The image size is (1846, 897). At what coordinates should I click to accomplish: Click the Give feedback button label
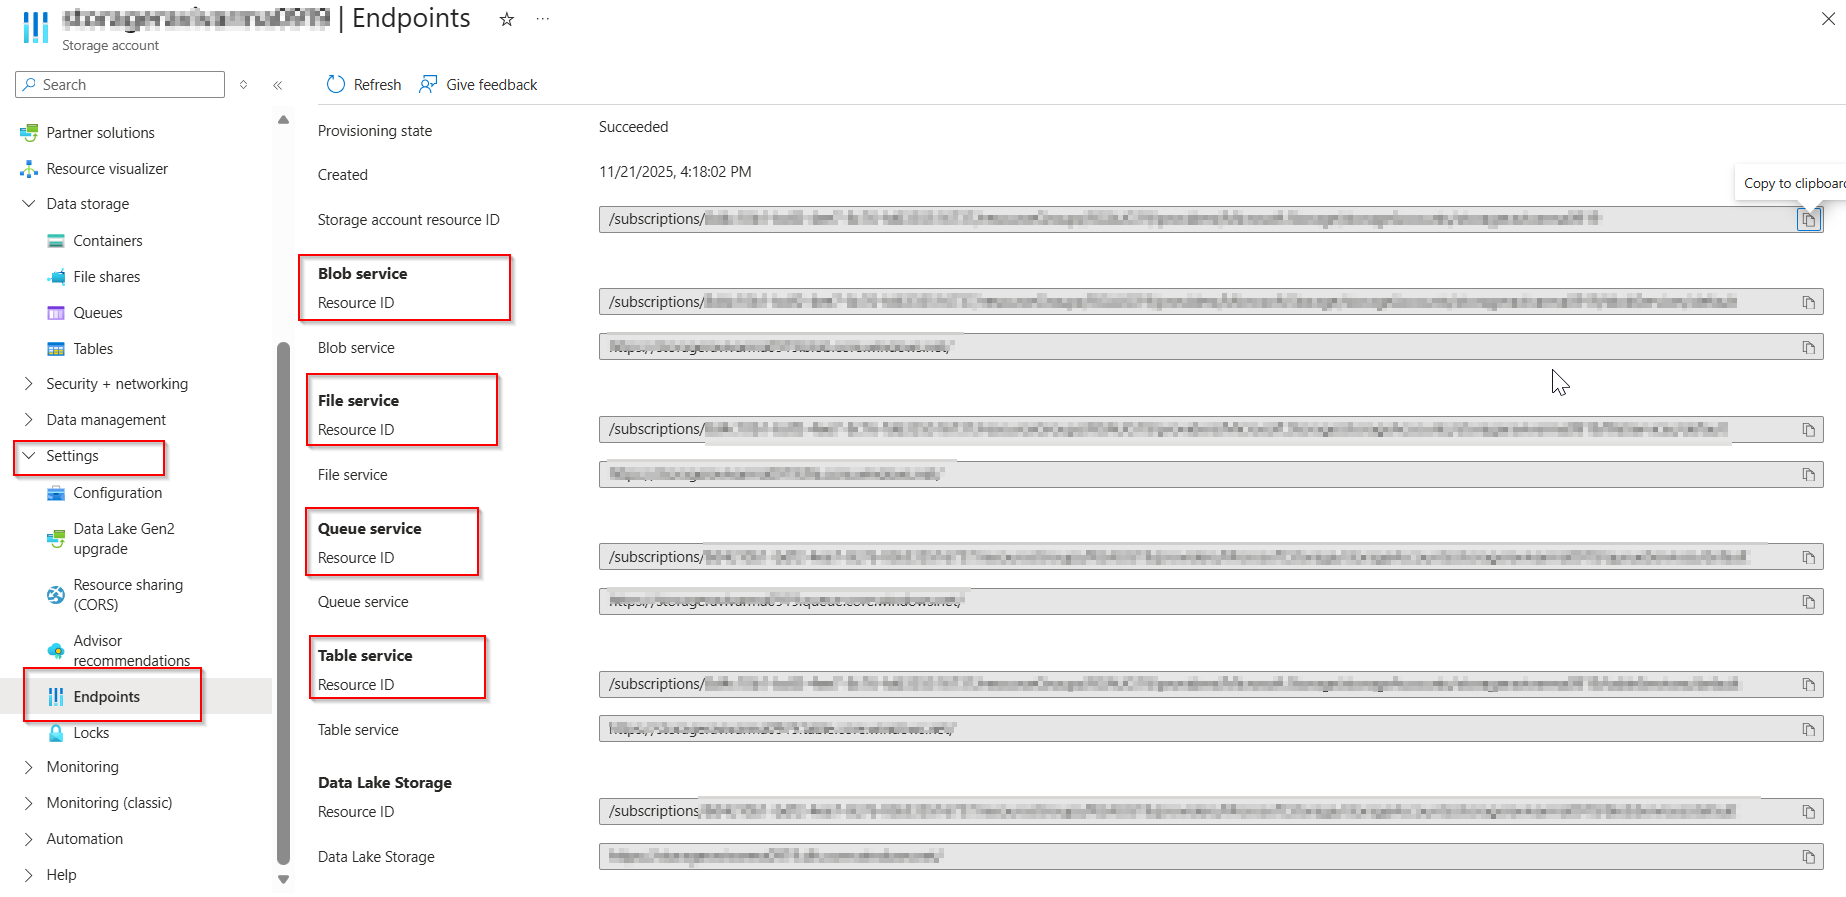click(492, 85)
